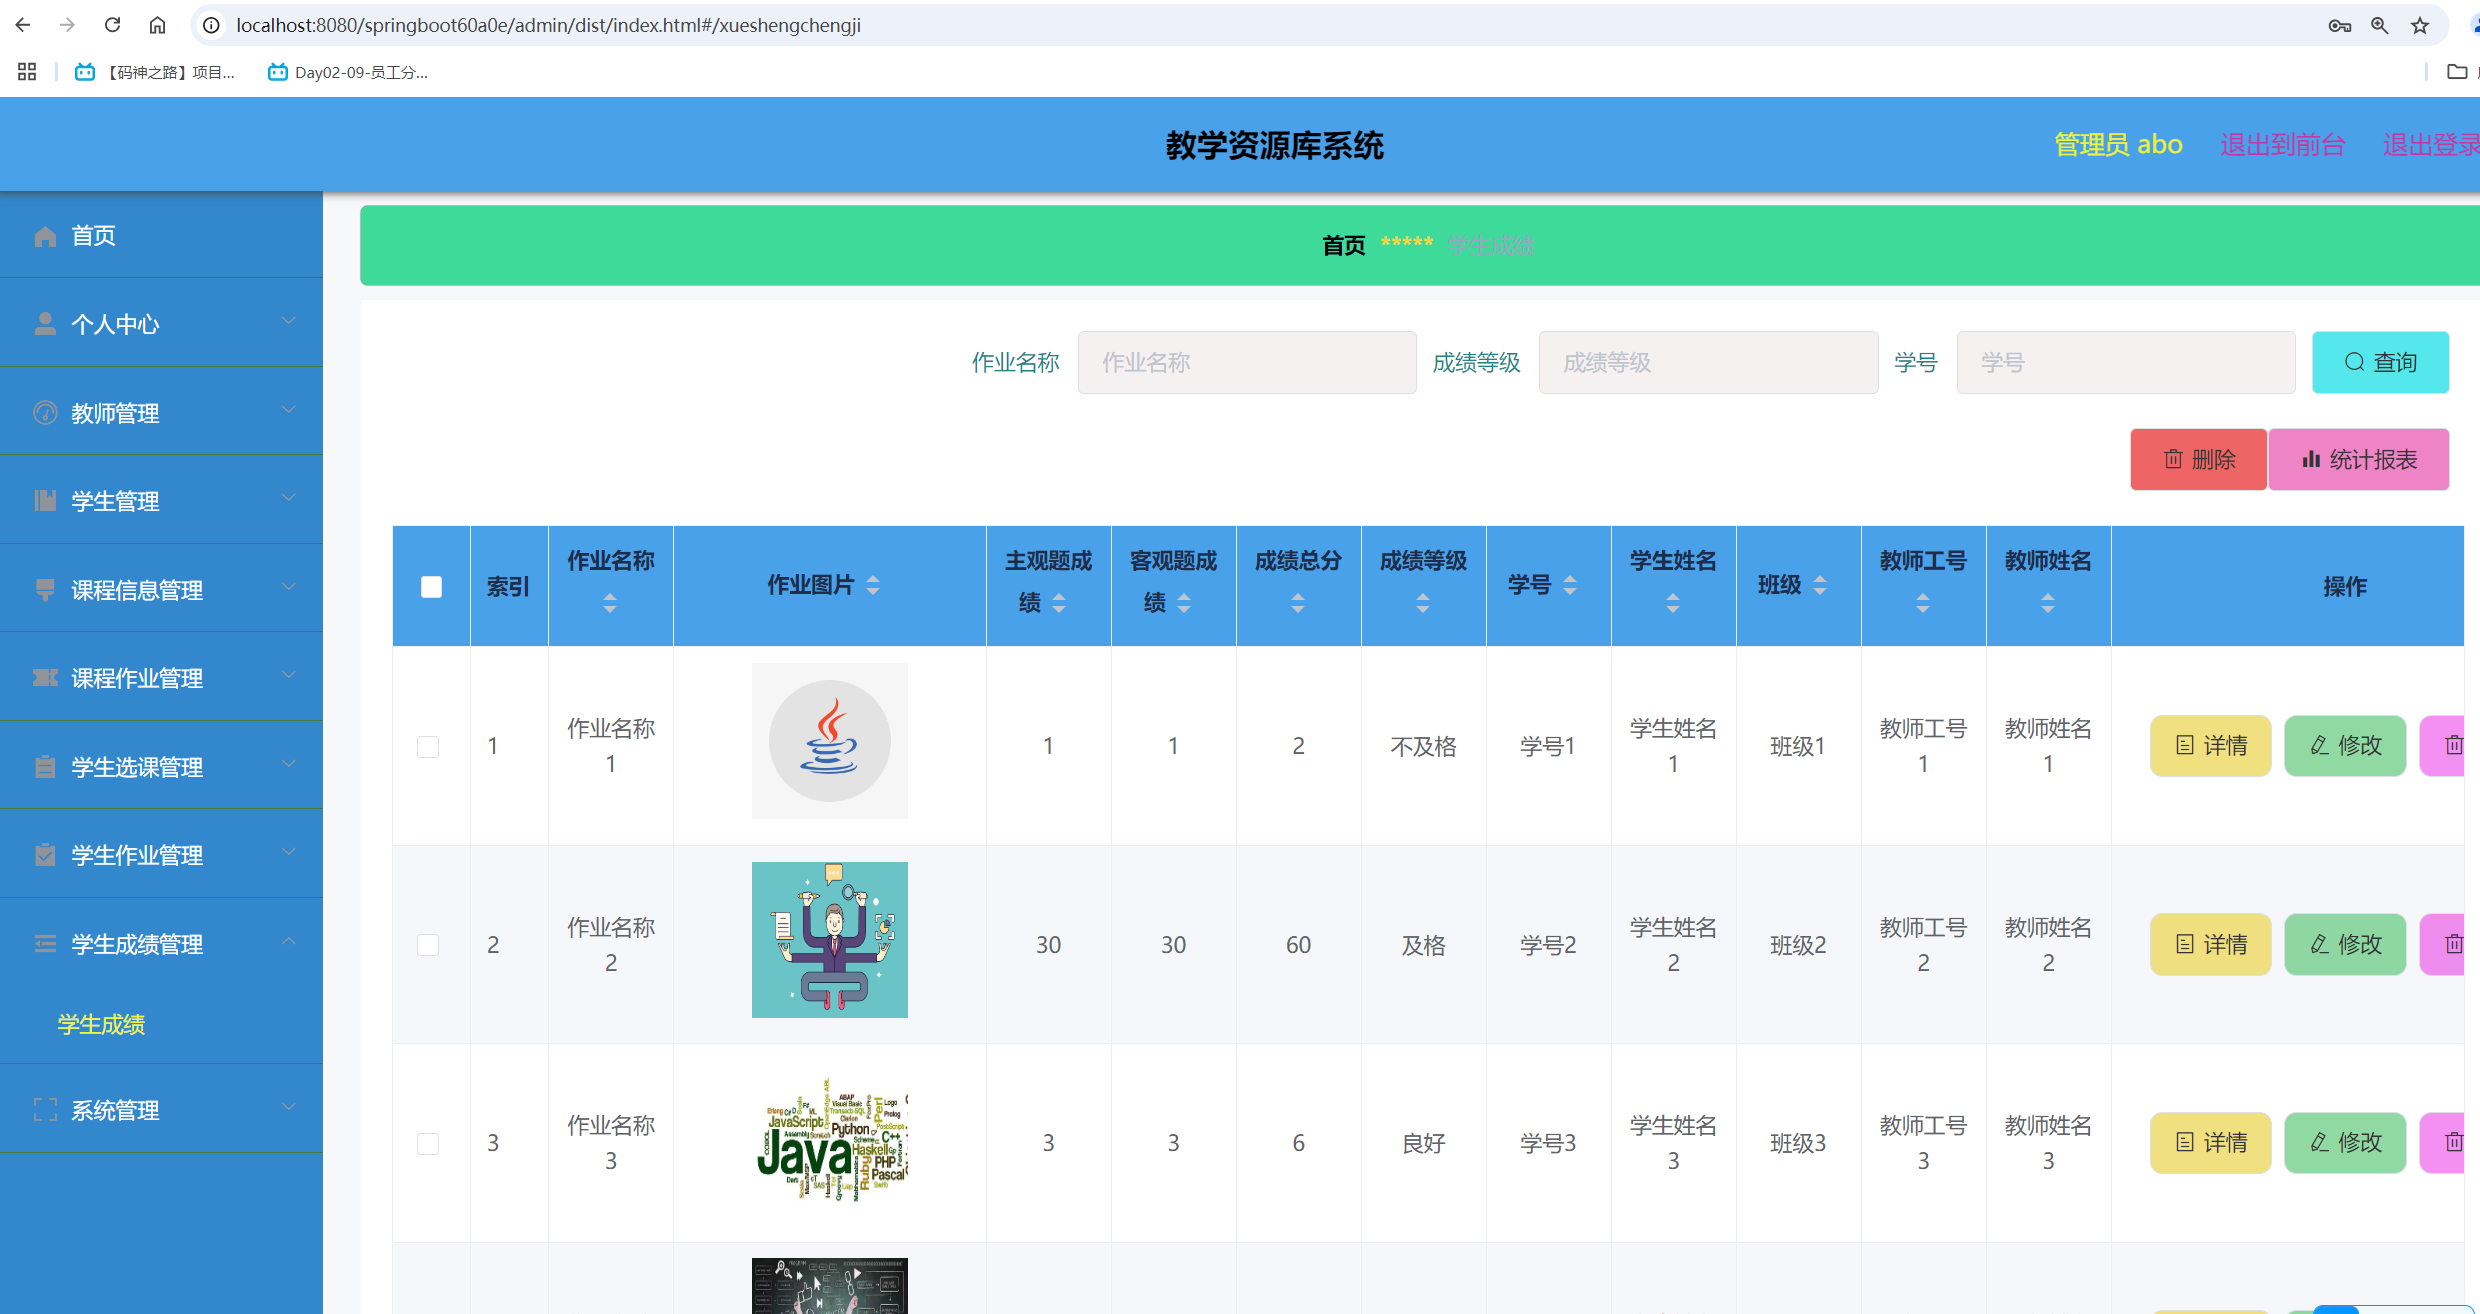Type in the 学号 search field
The width and height of the screenshot is (2480, 1314).
click(x=2125, y=362)
